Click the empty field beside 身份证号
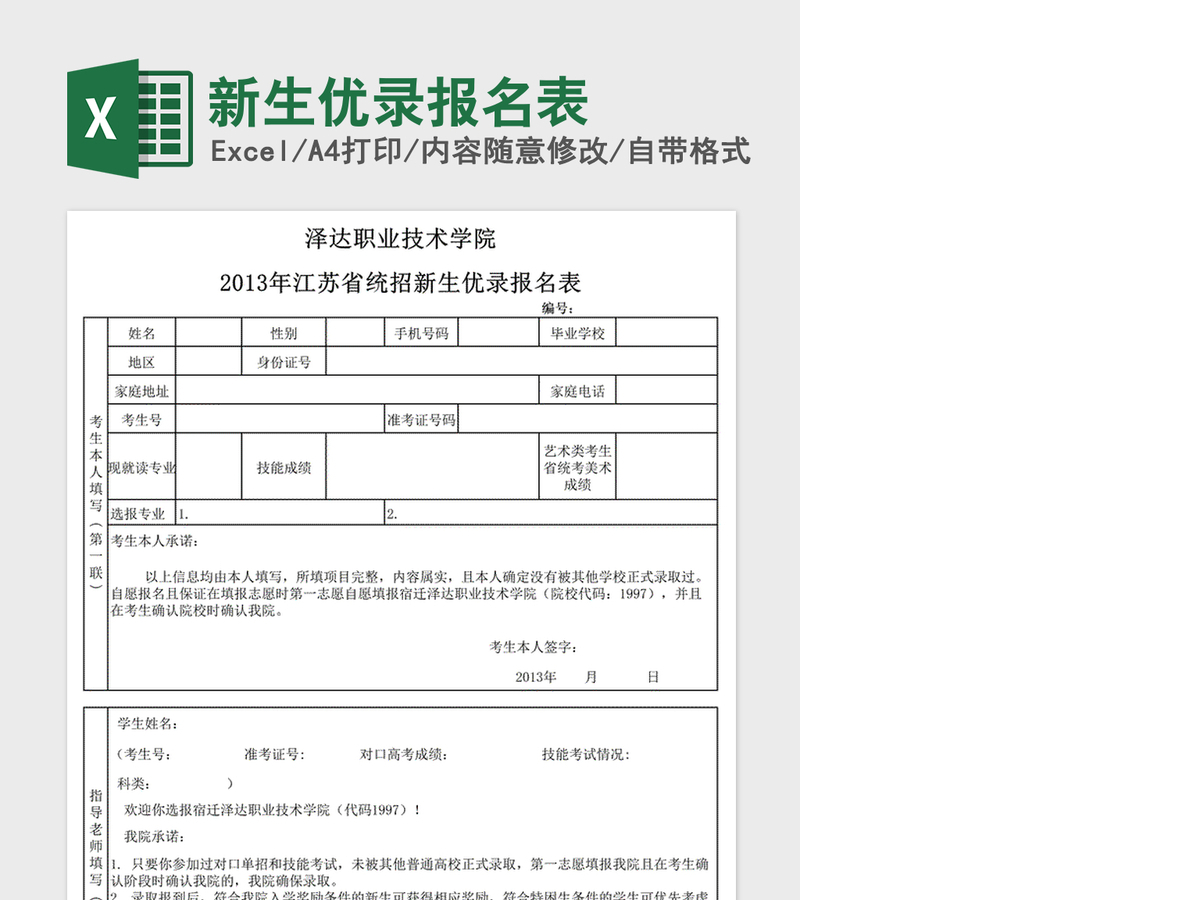 (x=522, y=362)
